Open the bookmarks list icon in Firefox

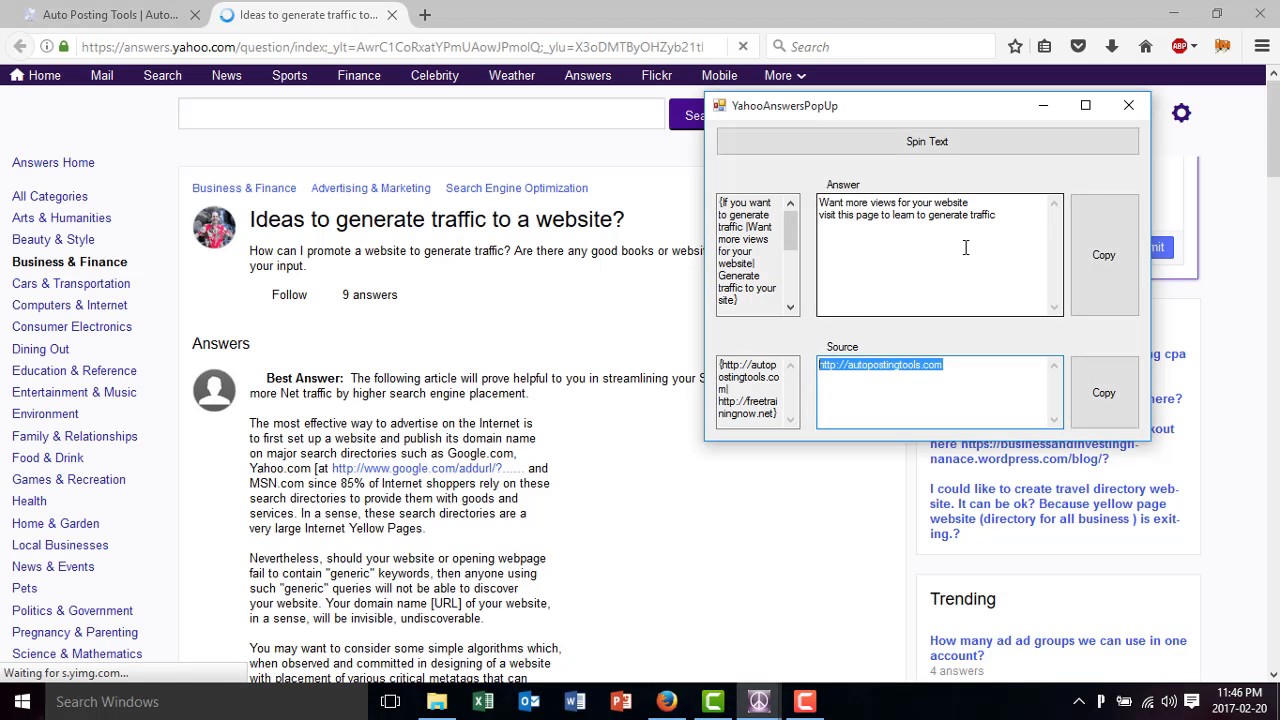click(x=1044, y=46)
